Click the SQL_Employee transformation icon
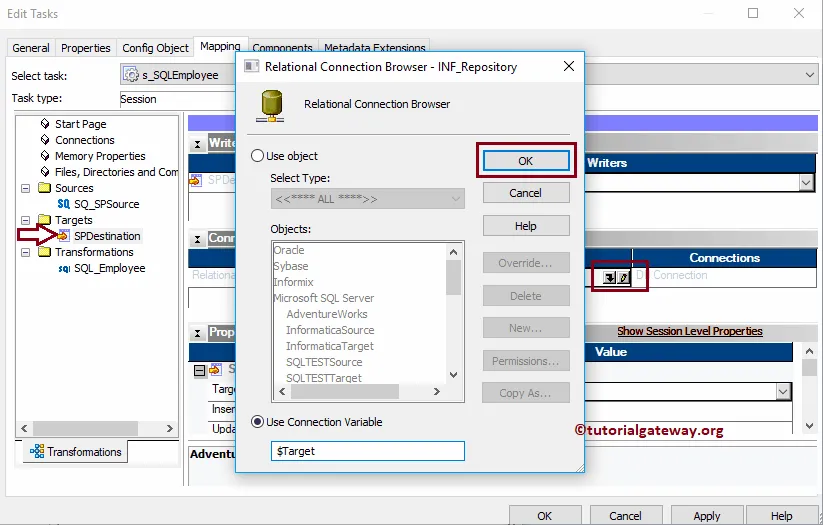 click(x=64, y=268)
